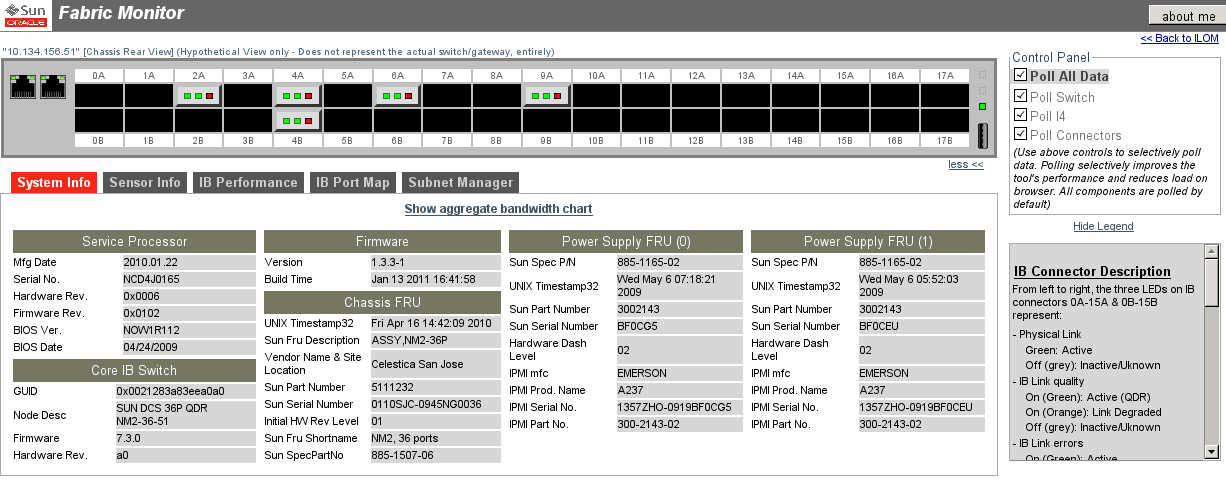Click the empty 17B connector slot
This screenshot has width=1226, height=484.
(944, 121)
